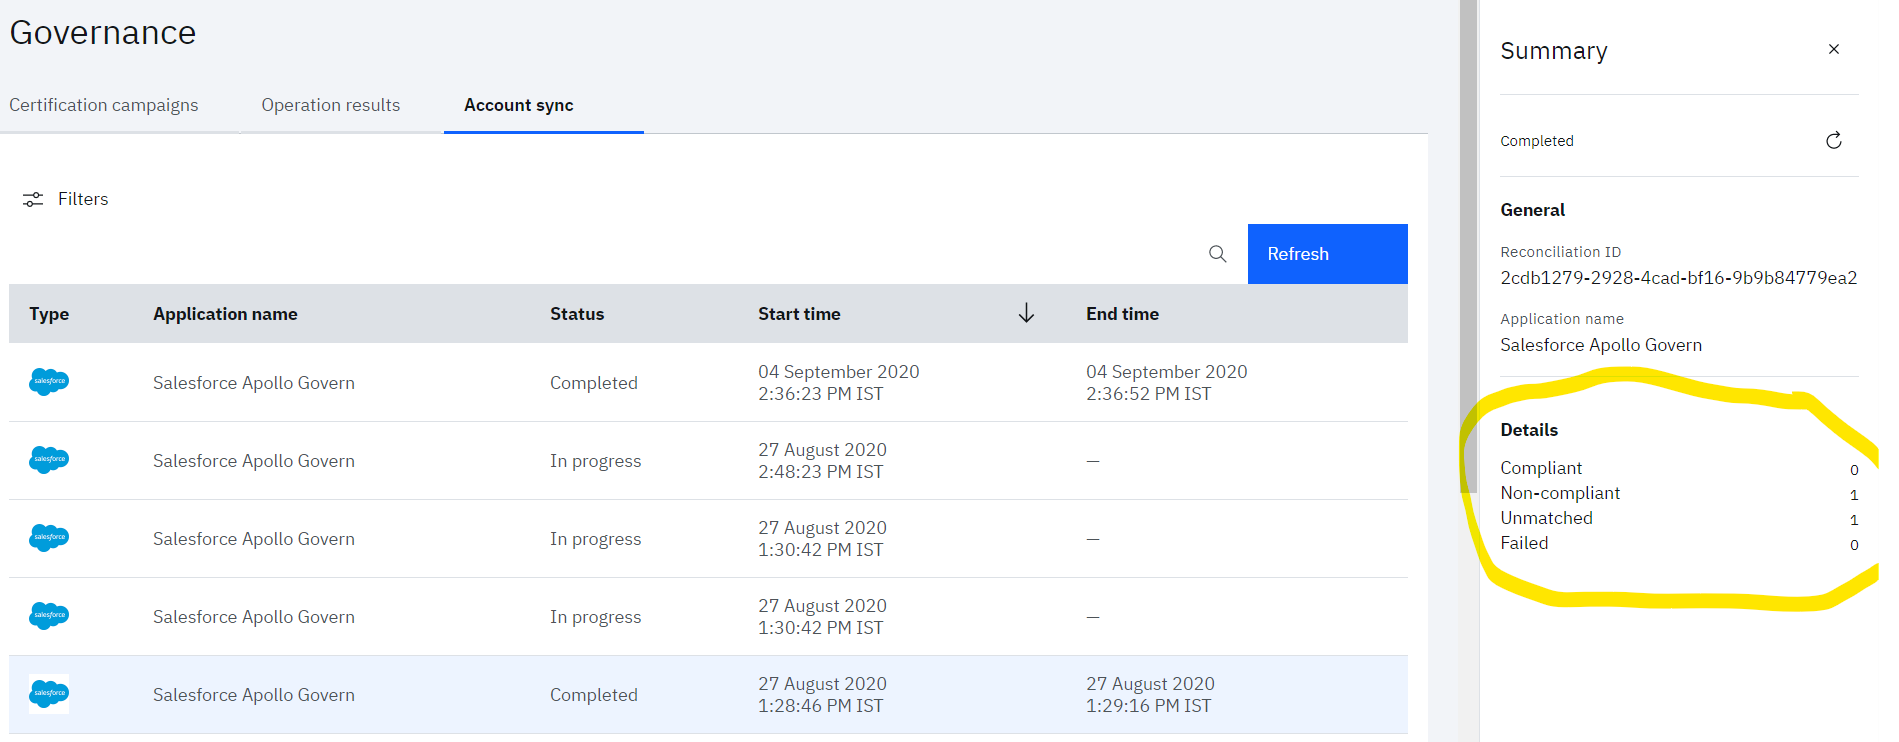Screen dimensions: 1899x742
Task: Sort by Start time column header
Action: (x=799, y=314)
